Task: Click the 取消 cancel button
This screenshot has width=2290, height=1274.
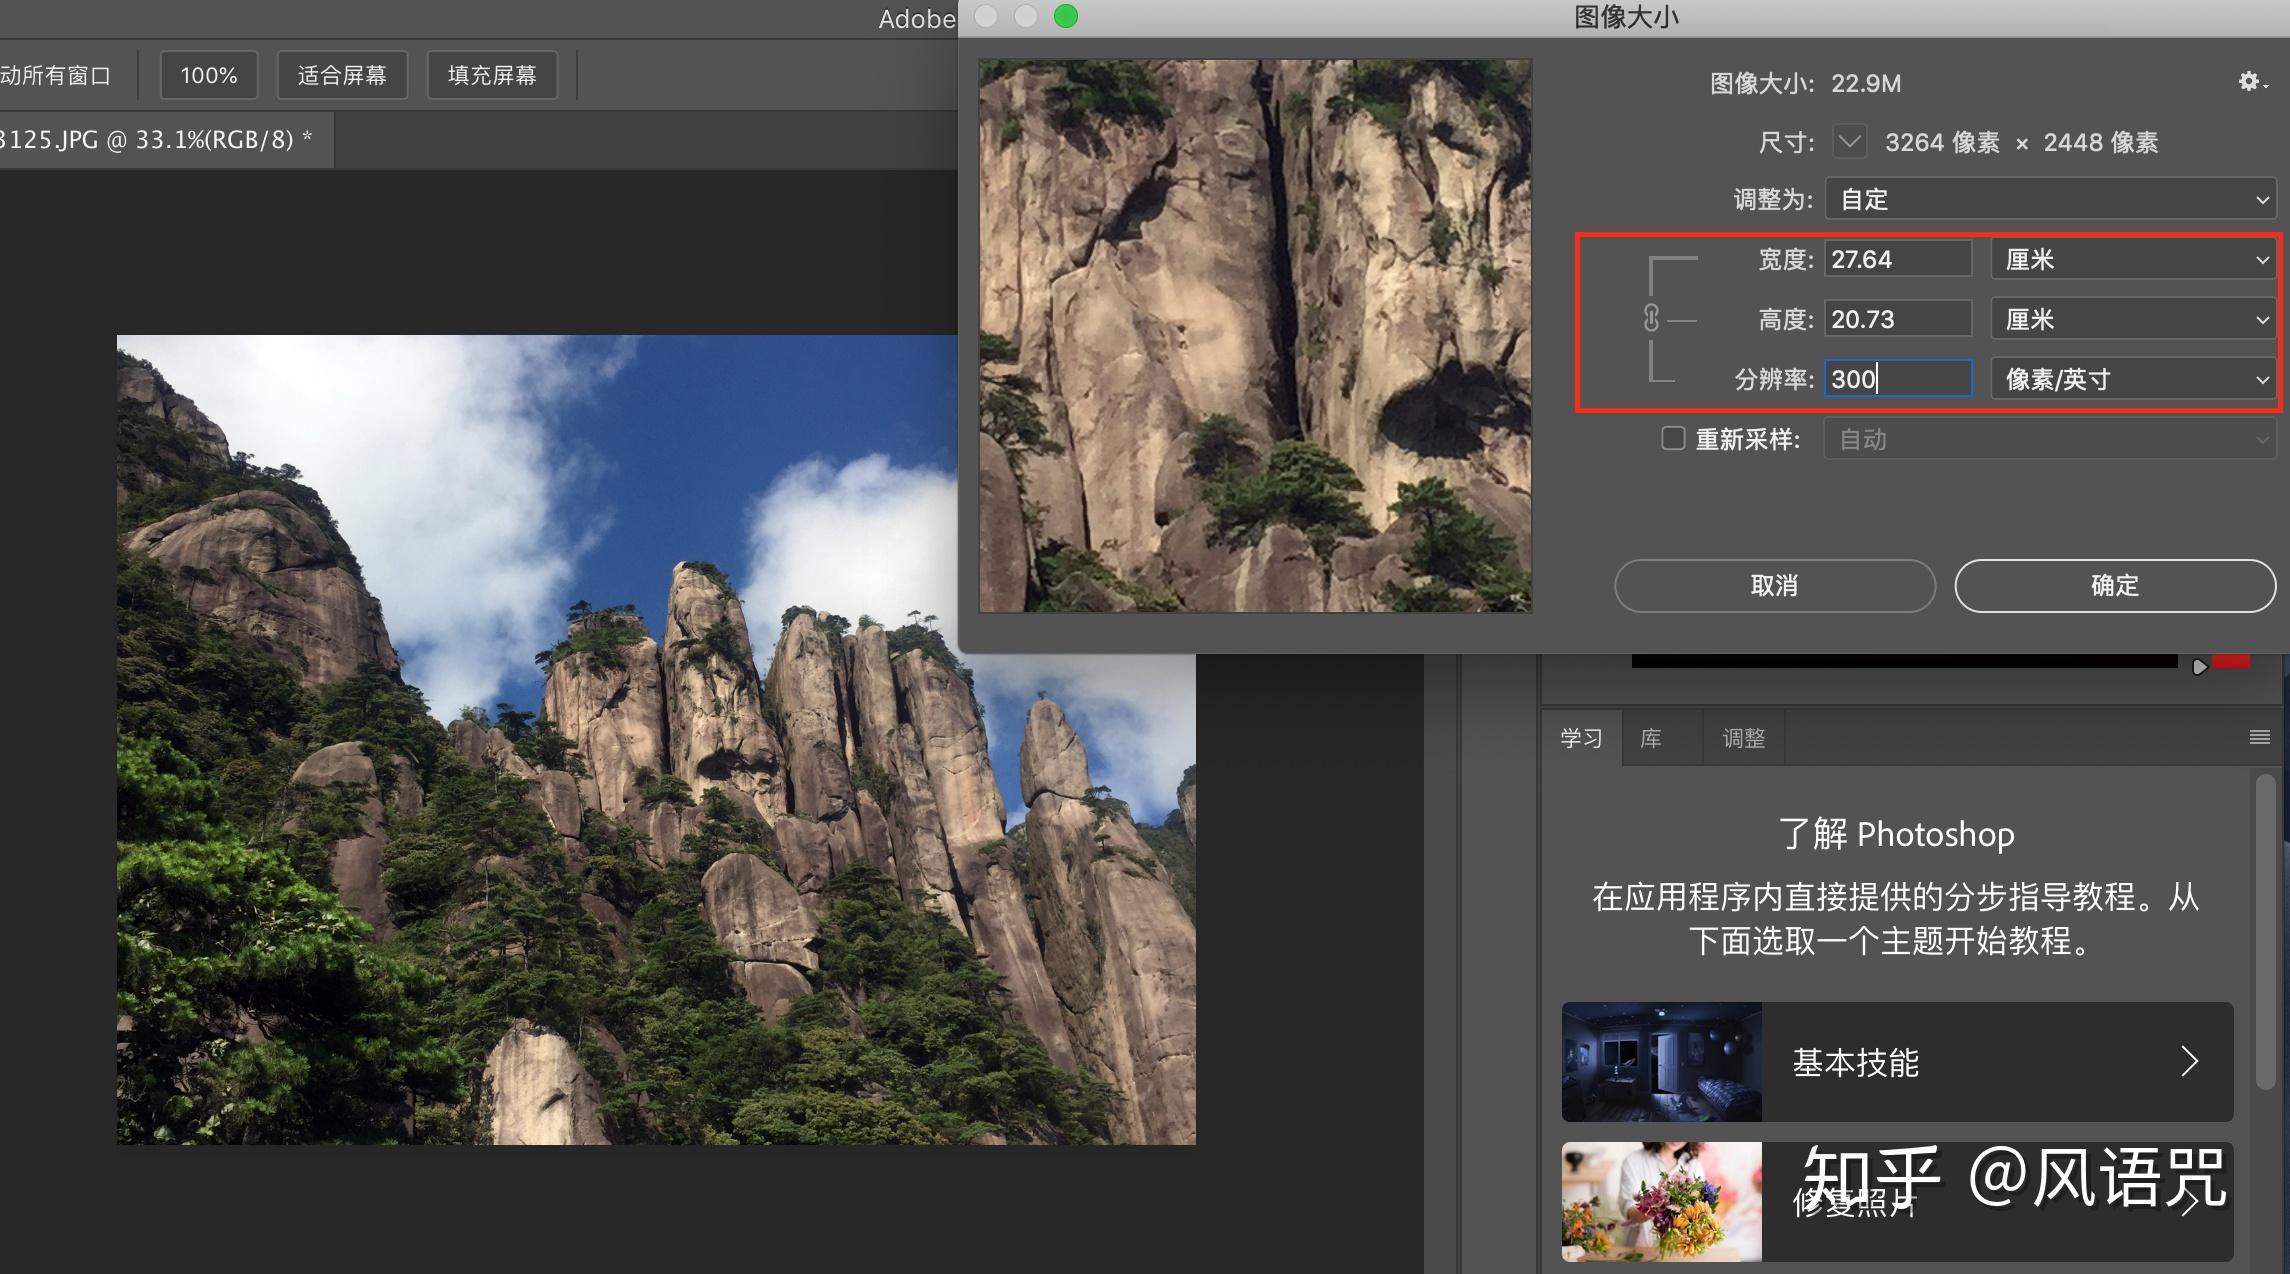Action: click(1774, 586)
